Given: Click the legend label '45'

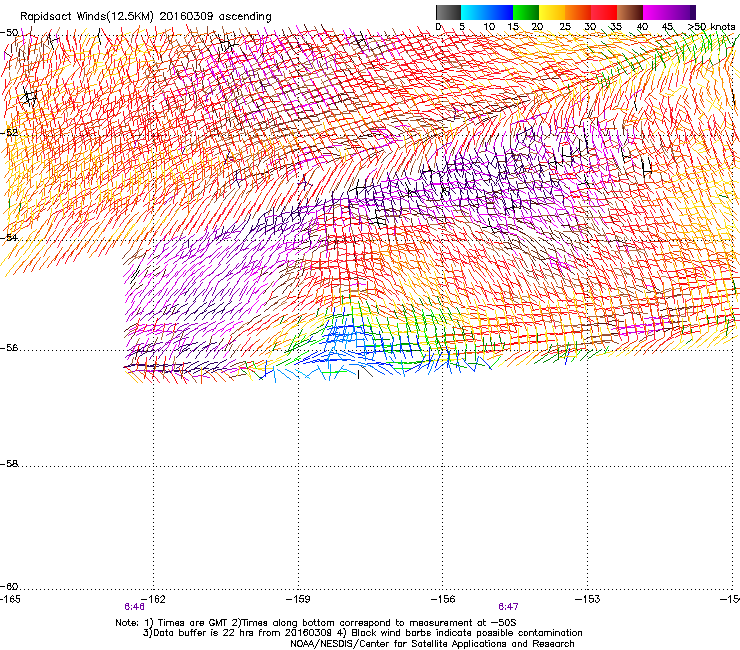Looking at the screenshot, I should [667, 26].
